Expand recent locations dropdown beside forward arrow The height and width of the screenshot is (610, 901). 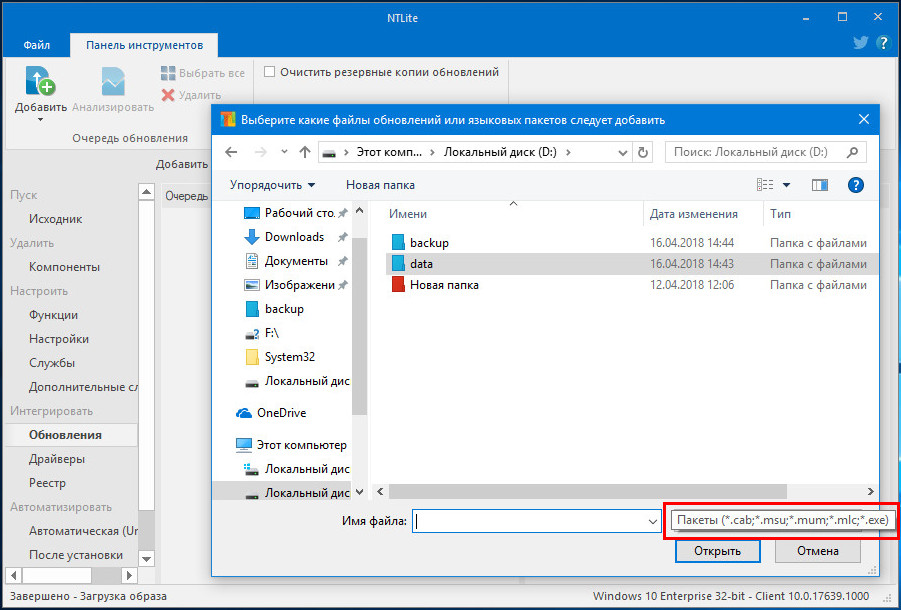click(x=284, y=152)
